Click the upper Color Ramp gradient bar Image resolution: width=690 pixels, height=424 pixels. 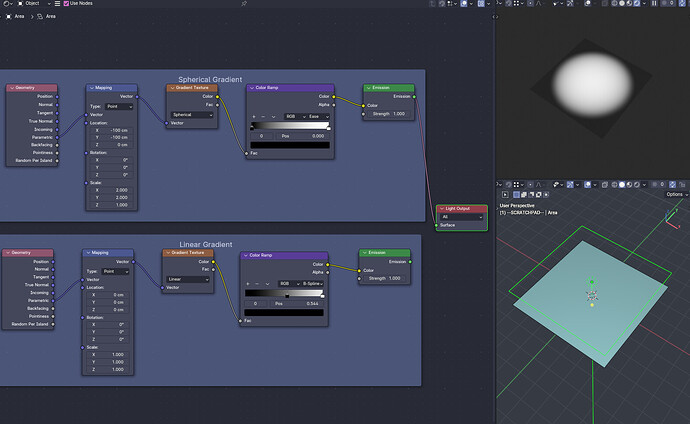click(x=290, y=126)
